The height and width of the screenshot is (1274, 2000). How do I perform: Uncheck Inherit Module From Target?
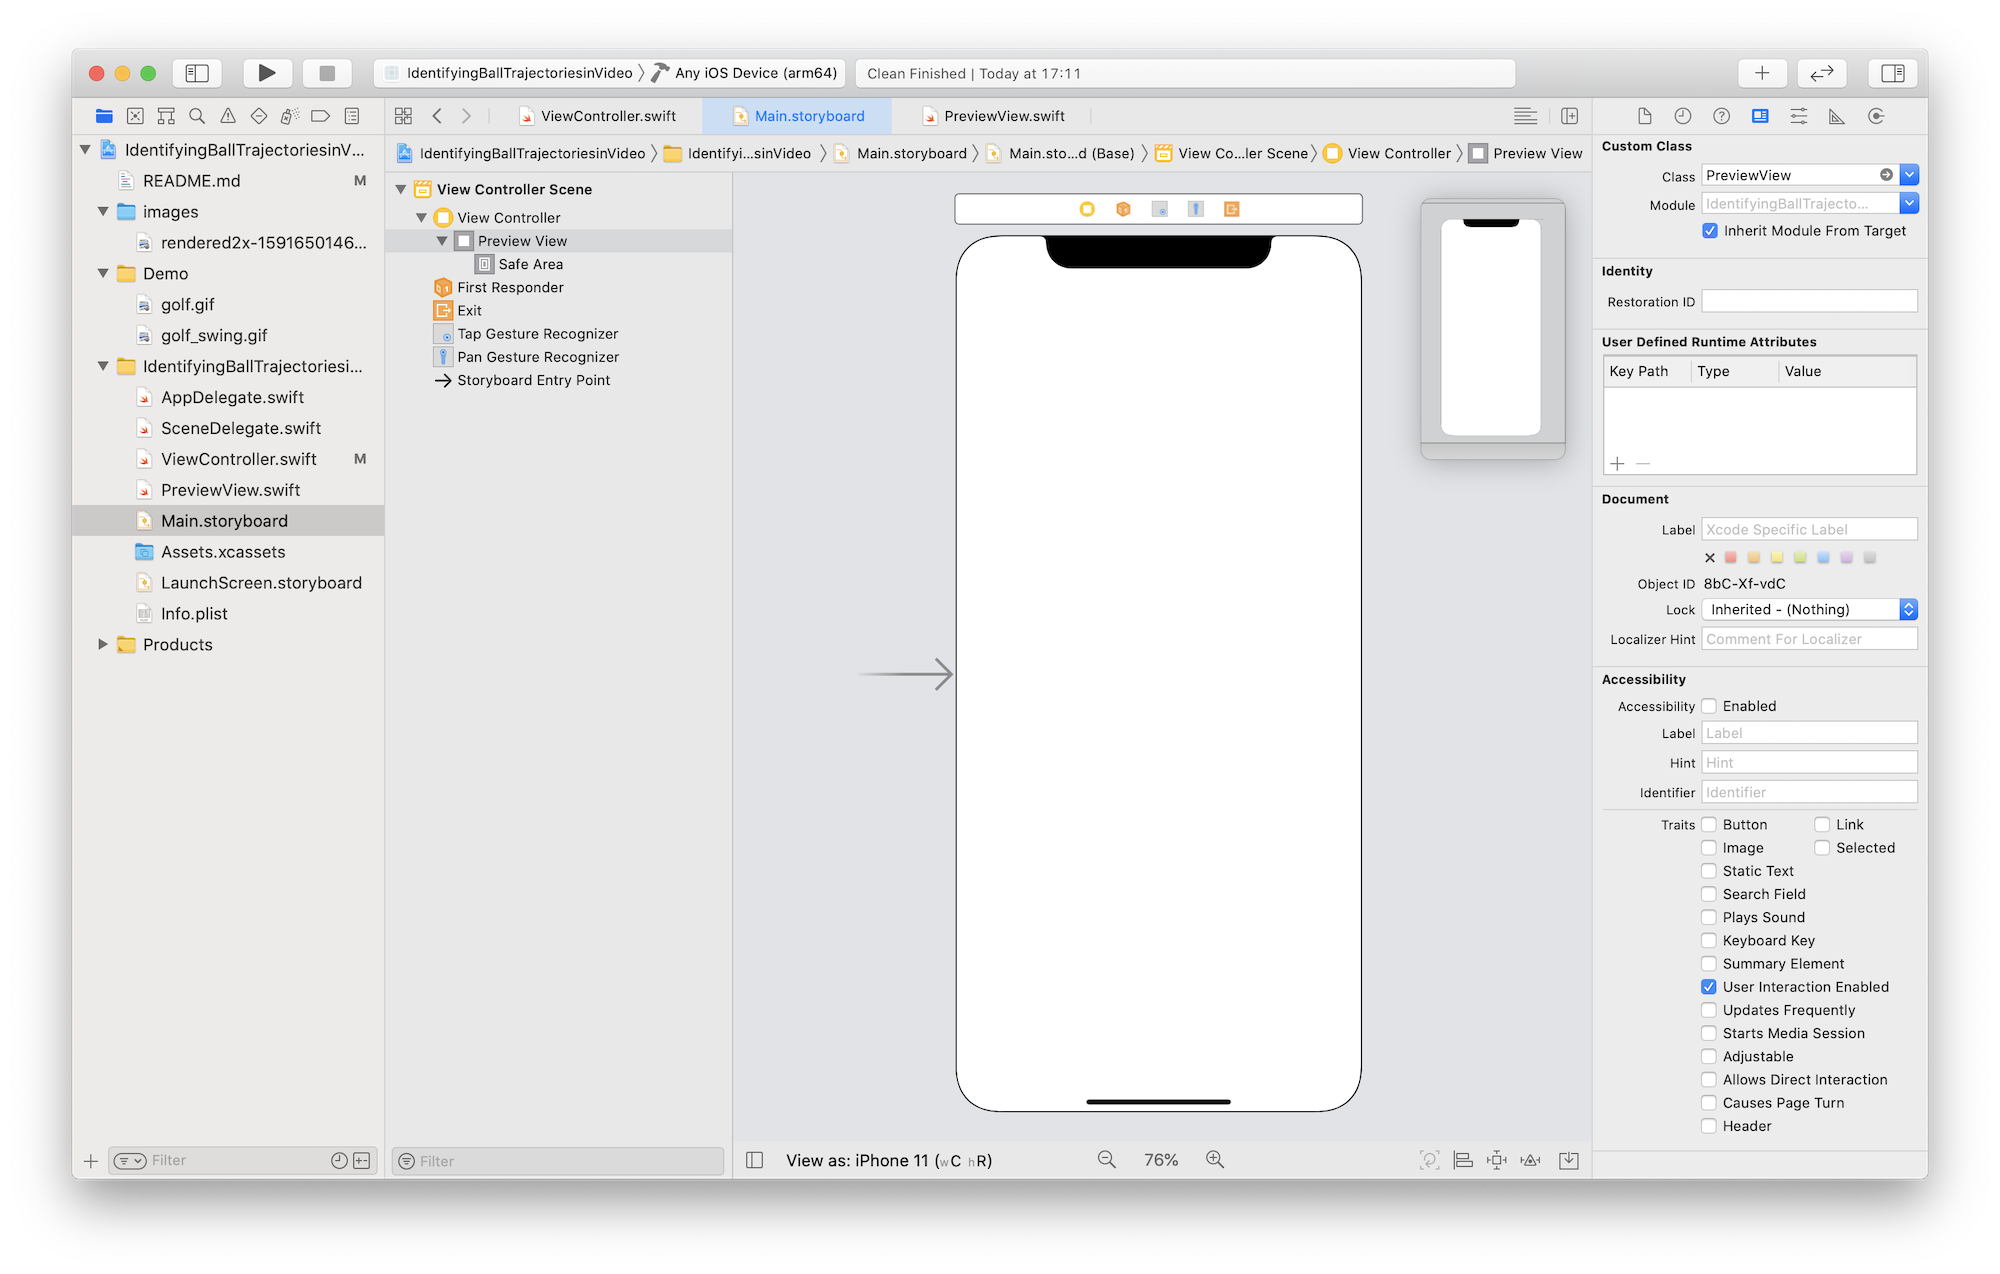point(1710,231)
